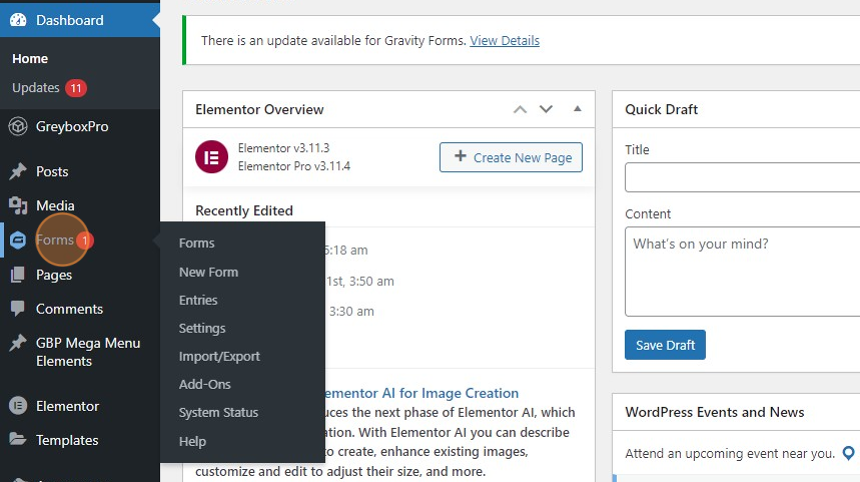
Task: Open Add-Ons submenu item
Action: click(x=205, y=384)
